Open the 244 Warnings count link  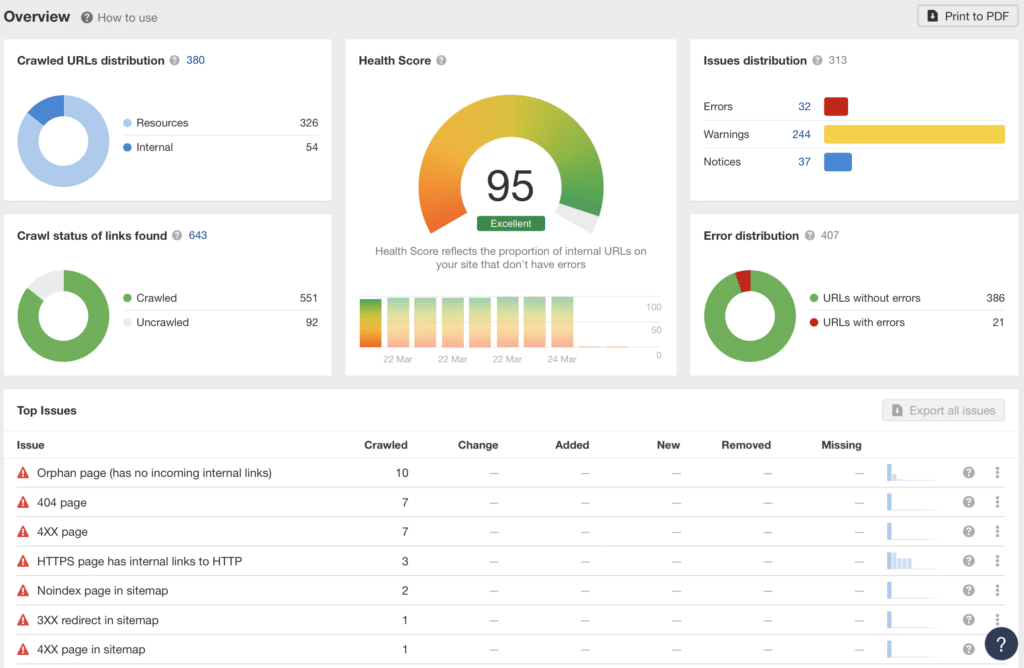click(801, 134)
